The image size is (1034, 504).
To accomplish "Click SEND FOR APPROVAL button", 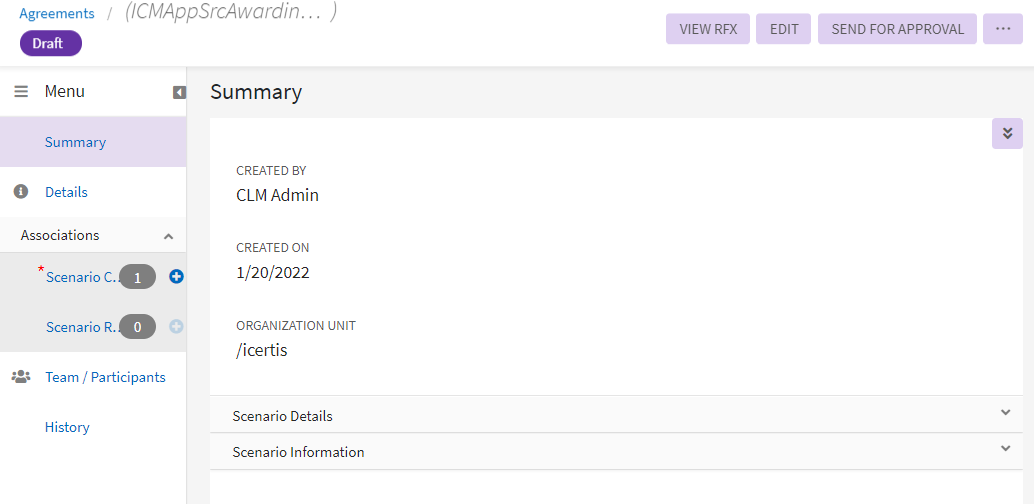I will (x=897, y=29).
